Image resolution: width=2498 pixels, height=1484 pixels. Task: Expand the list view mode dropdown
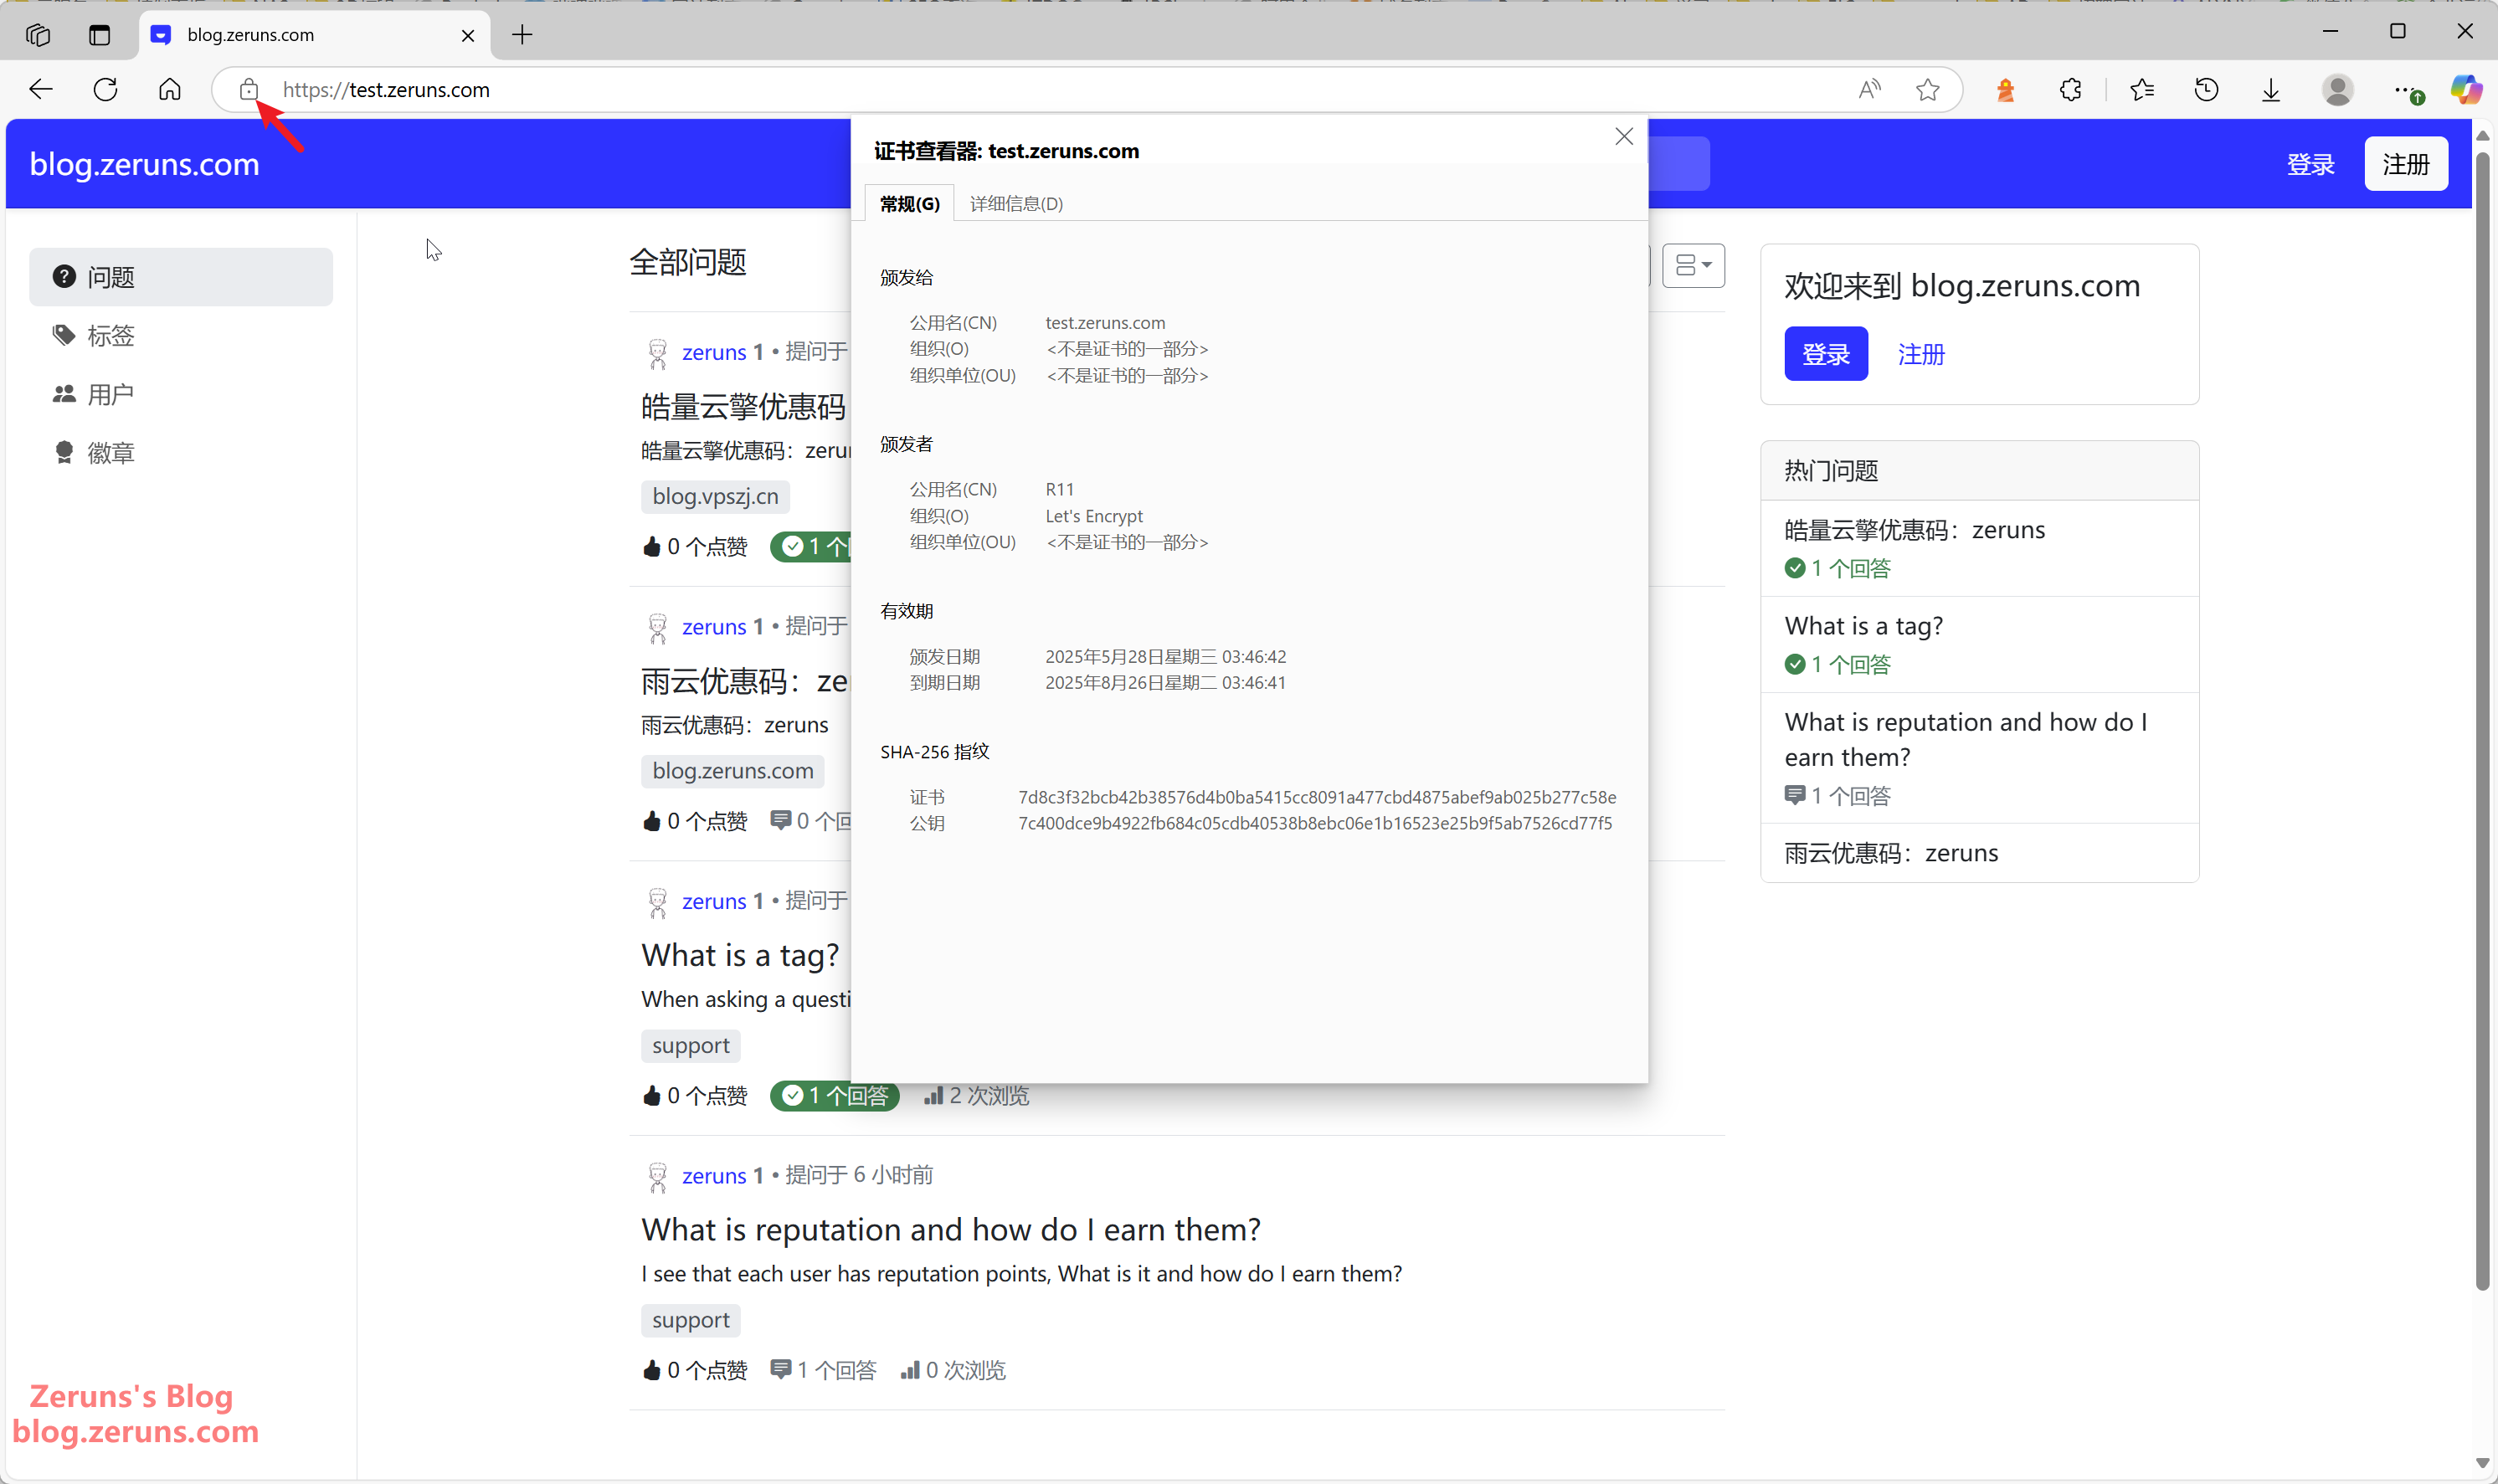click(x=1693, y=265)
